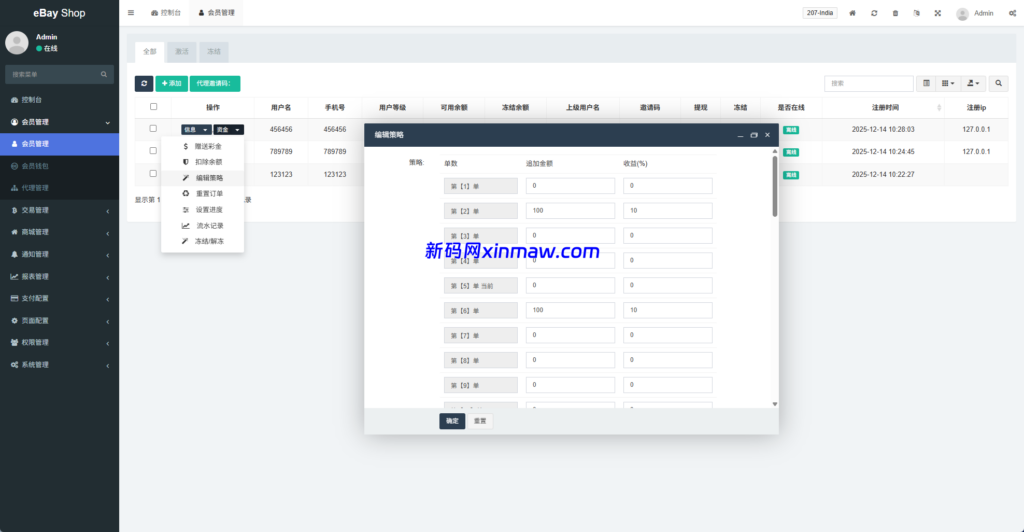Select the 冻结 filter tab
The image size is (1024, 532).
(214, 52)
